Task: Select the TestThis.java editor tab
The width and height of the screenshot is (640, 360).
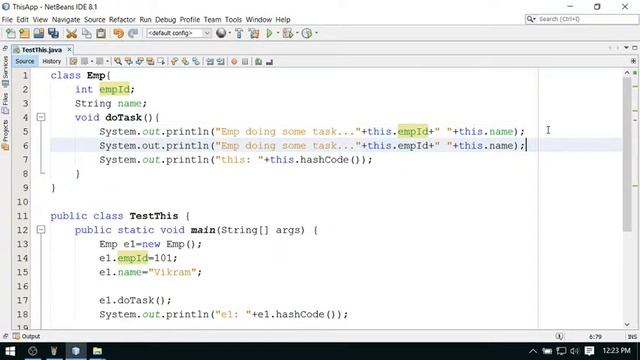Action: [x=41, y=50]
